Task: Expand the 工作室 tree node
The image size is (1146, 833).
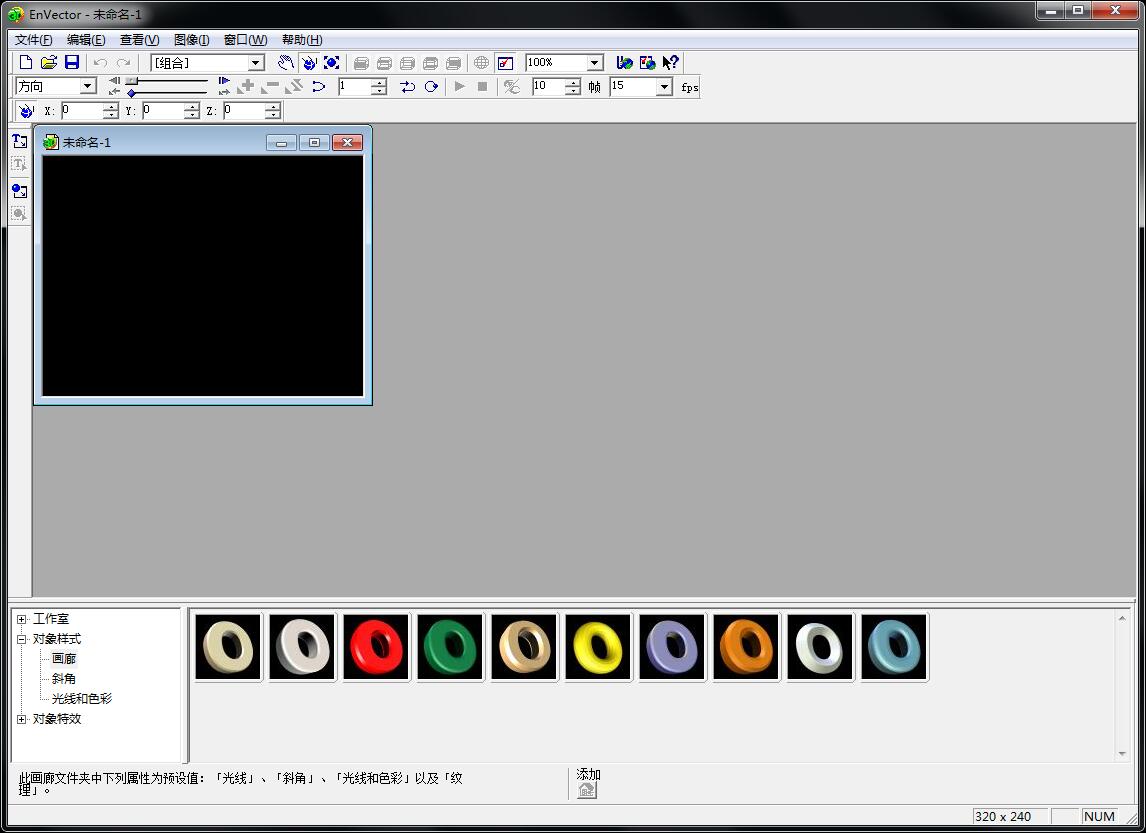Action: pos(22,619)
